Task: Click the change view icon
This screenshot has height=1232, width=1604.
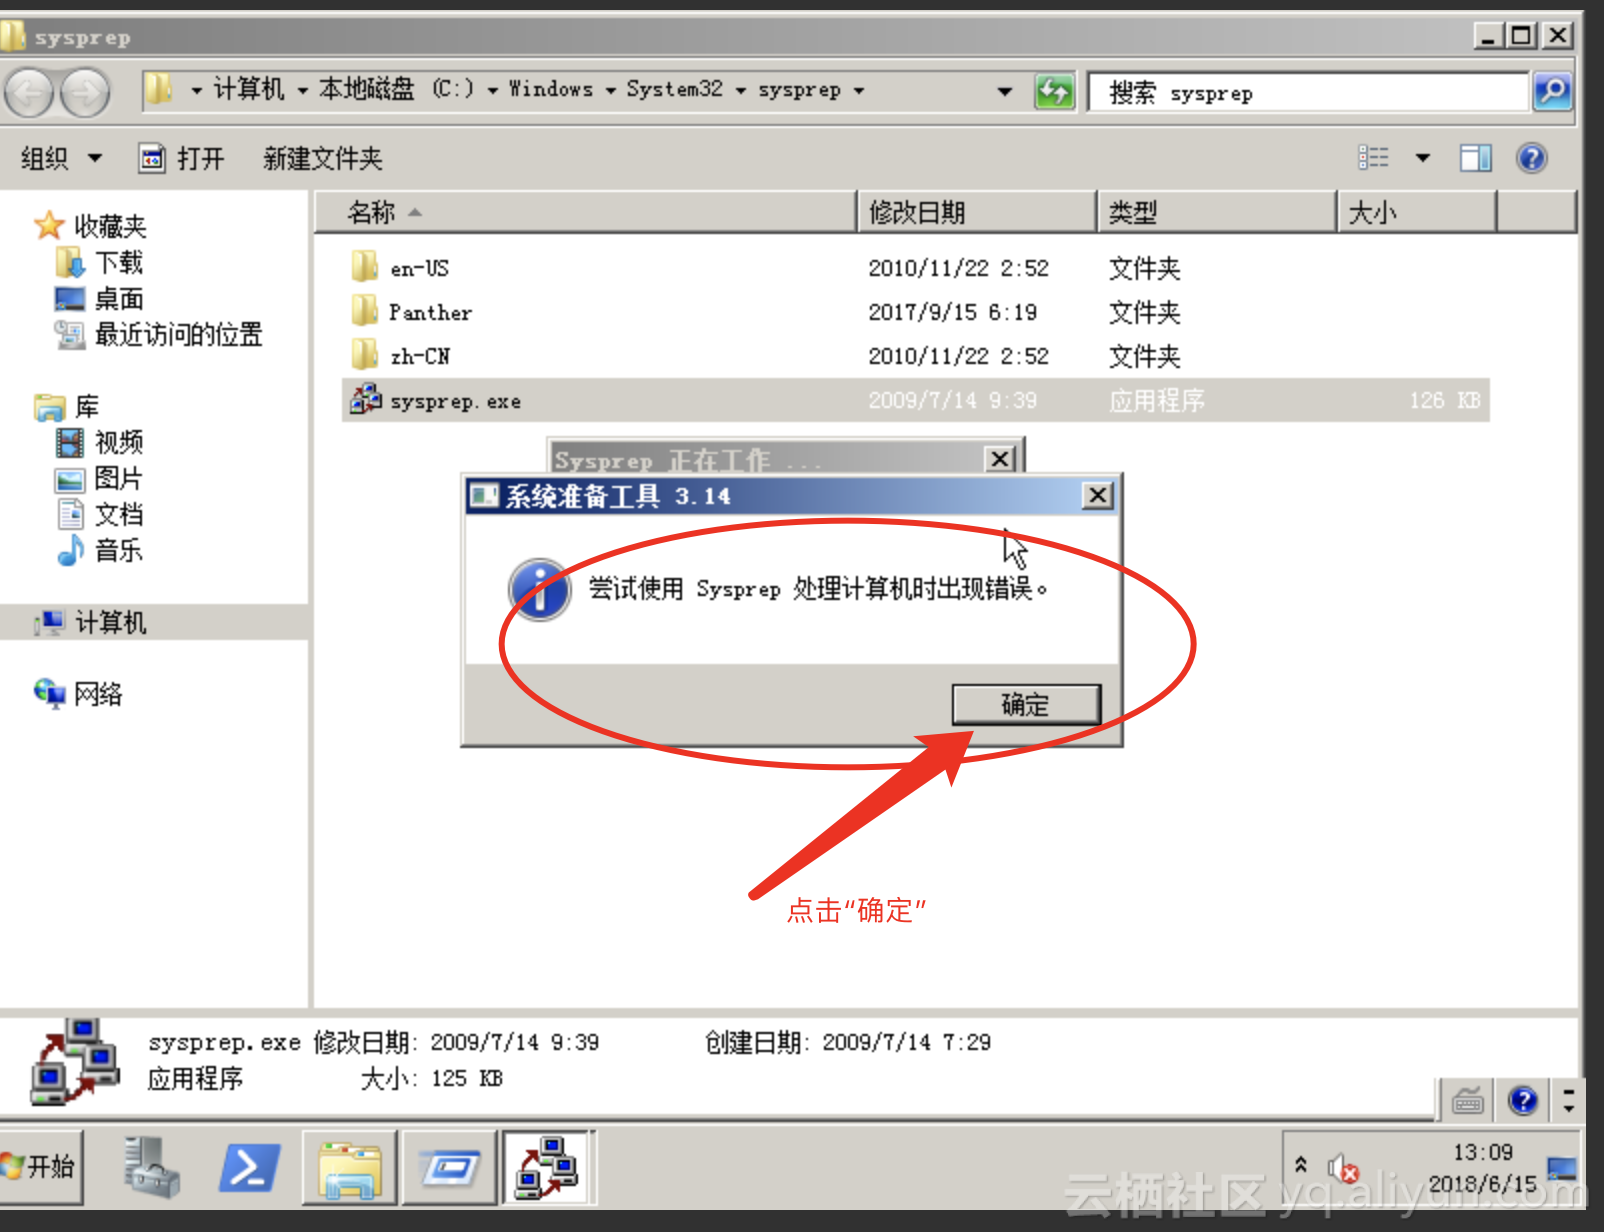Action: [1373, 157]
